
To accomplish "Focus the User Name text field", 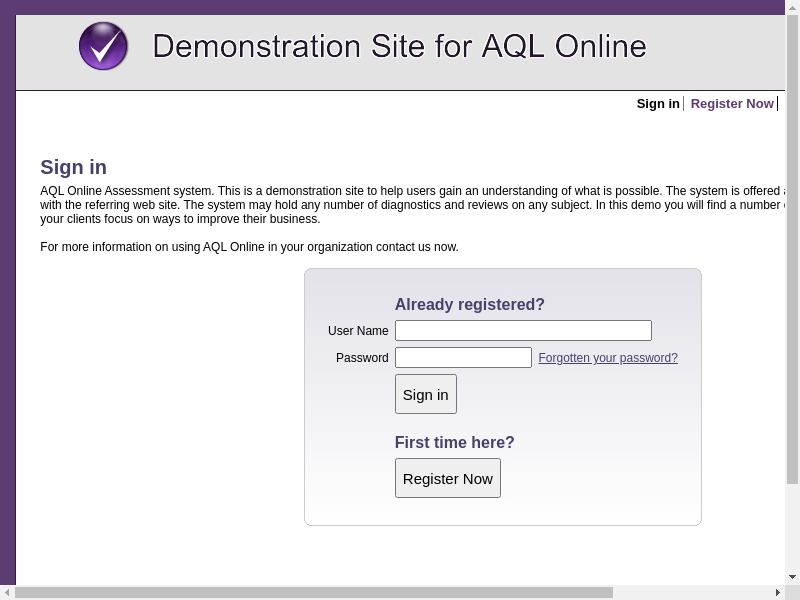I will click(x=523, y=331).
